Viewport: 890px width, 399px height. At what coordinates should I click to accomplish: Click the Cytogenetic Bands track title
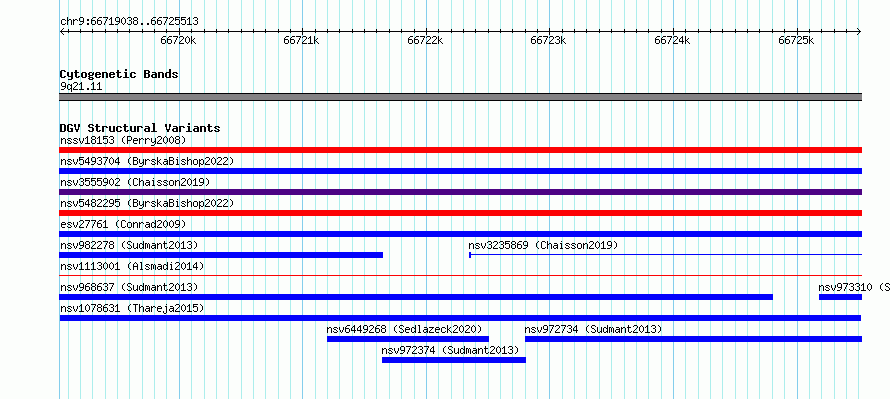pyautogui.click(x=119, y=74)
